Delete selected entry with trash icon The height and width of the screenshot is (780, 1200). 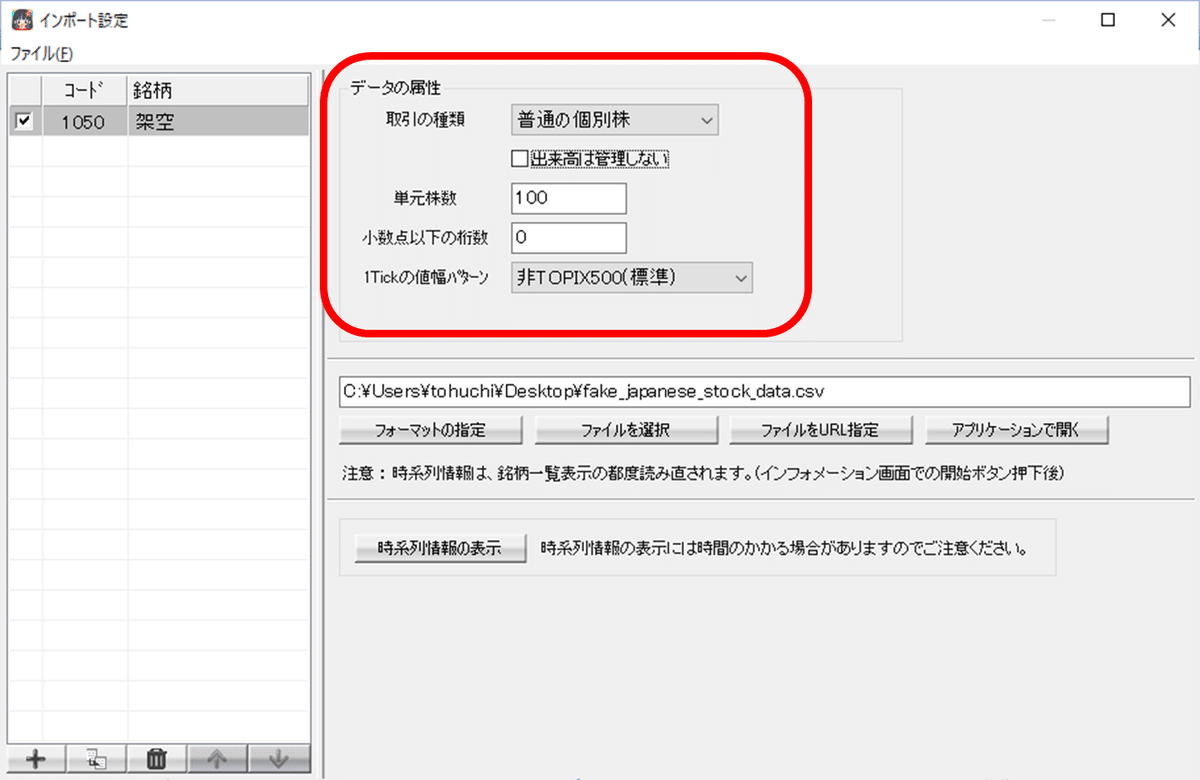click(159, 758)
